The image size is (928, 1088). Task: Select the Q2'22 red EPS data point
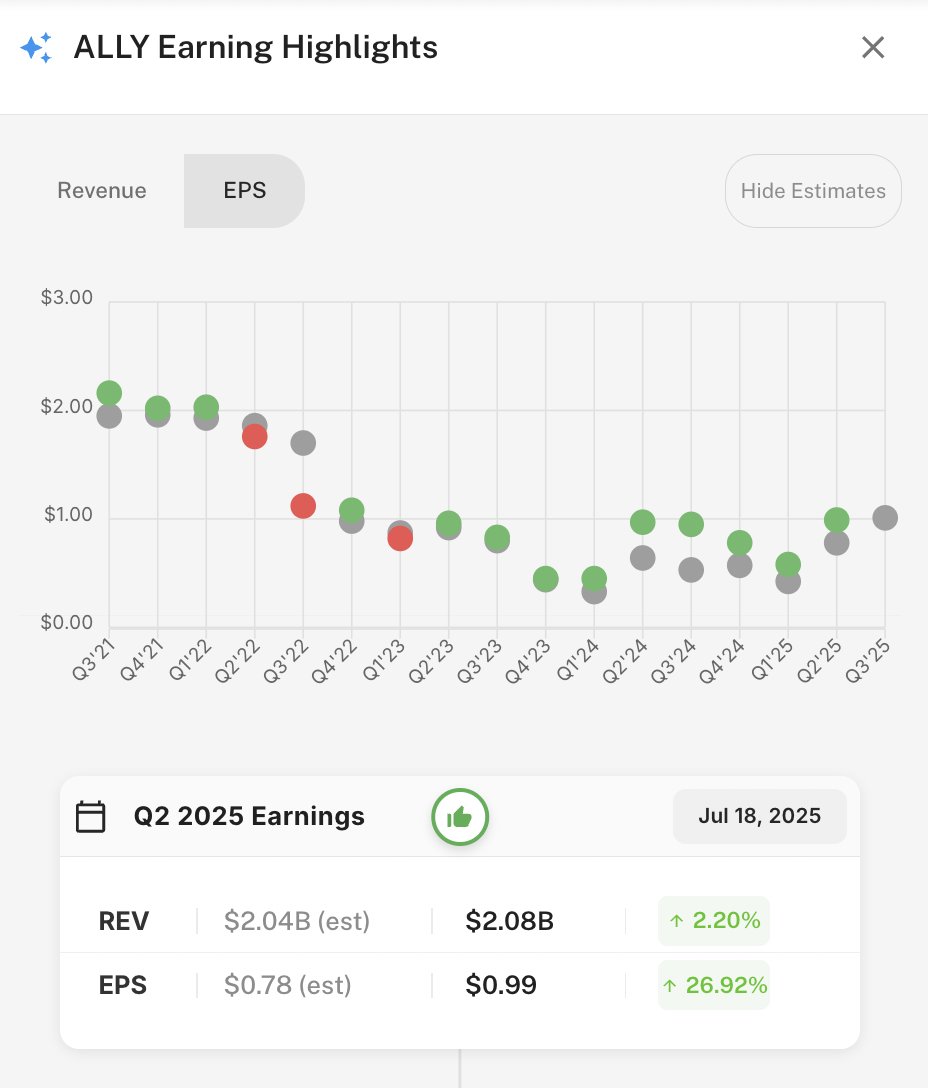coord(255,436)
